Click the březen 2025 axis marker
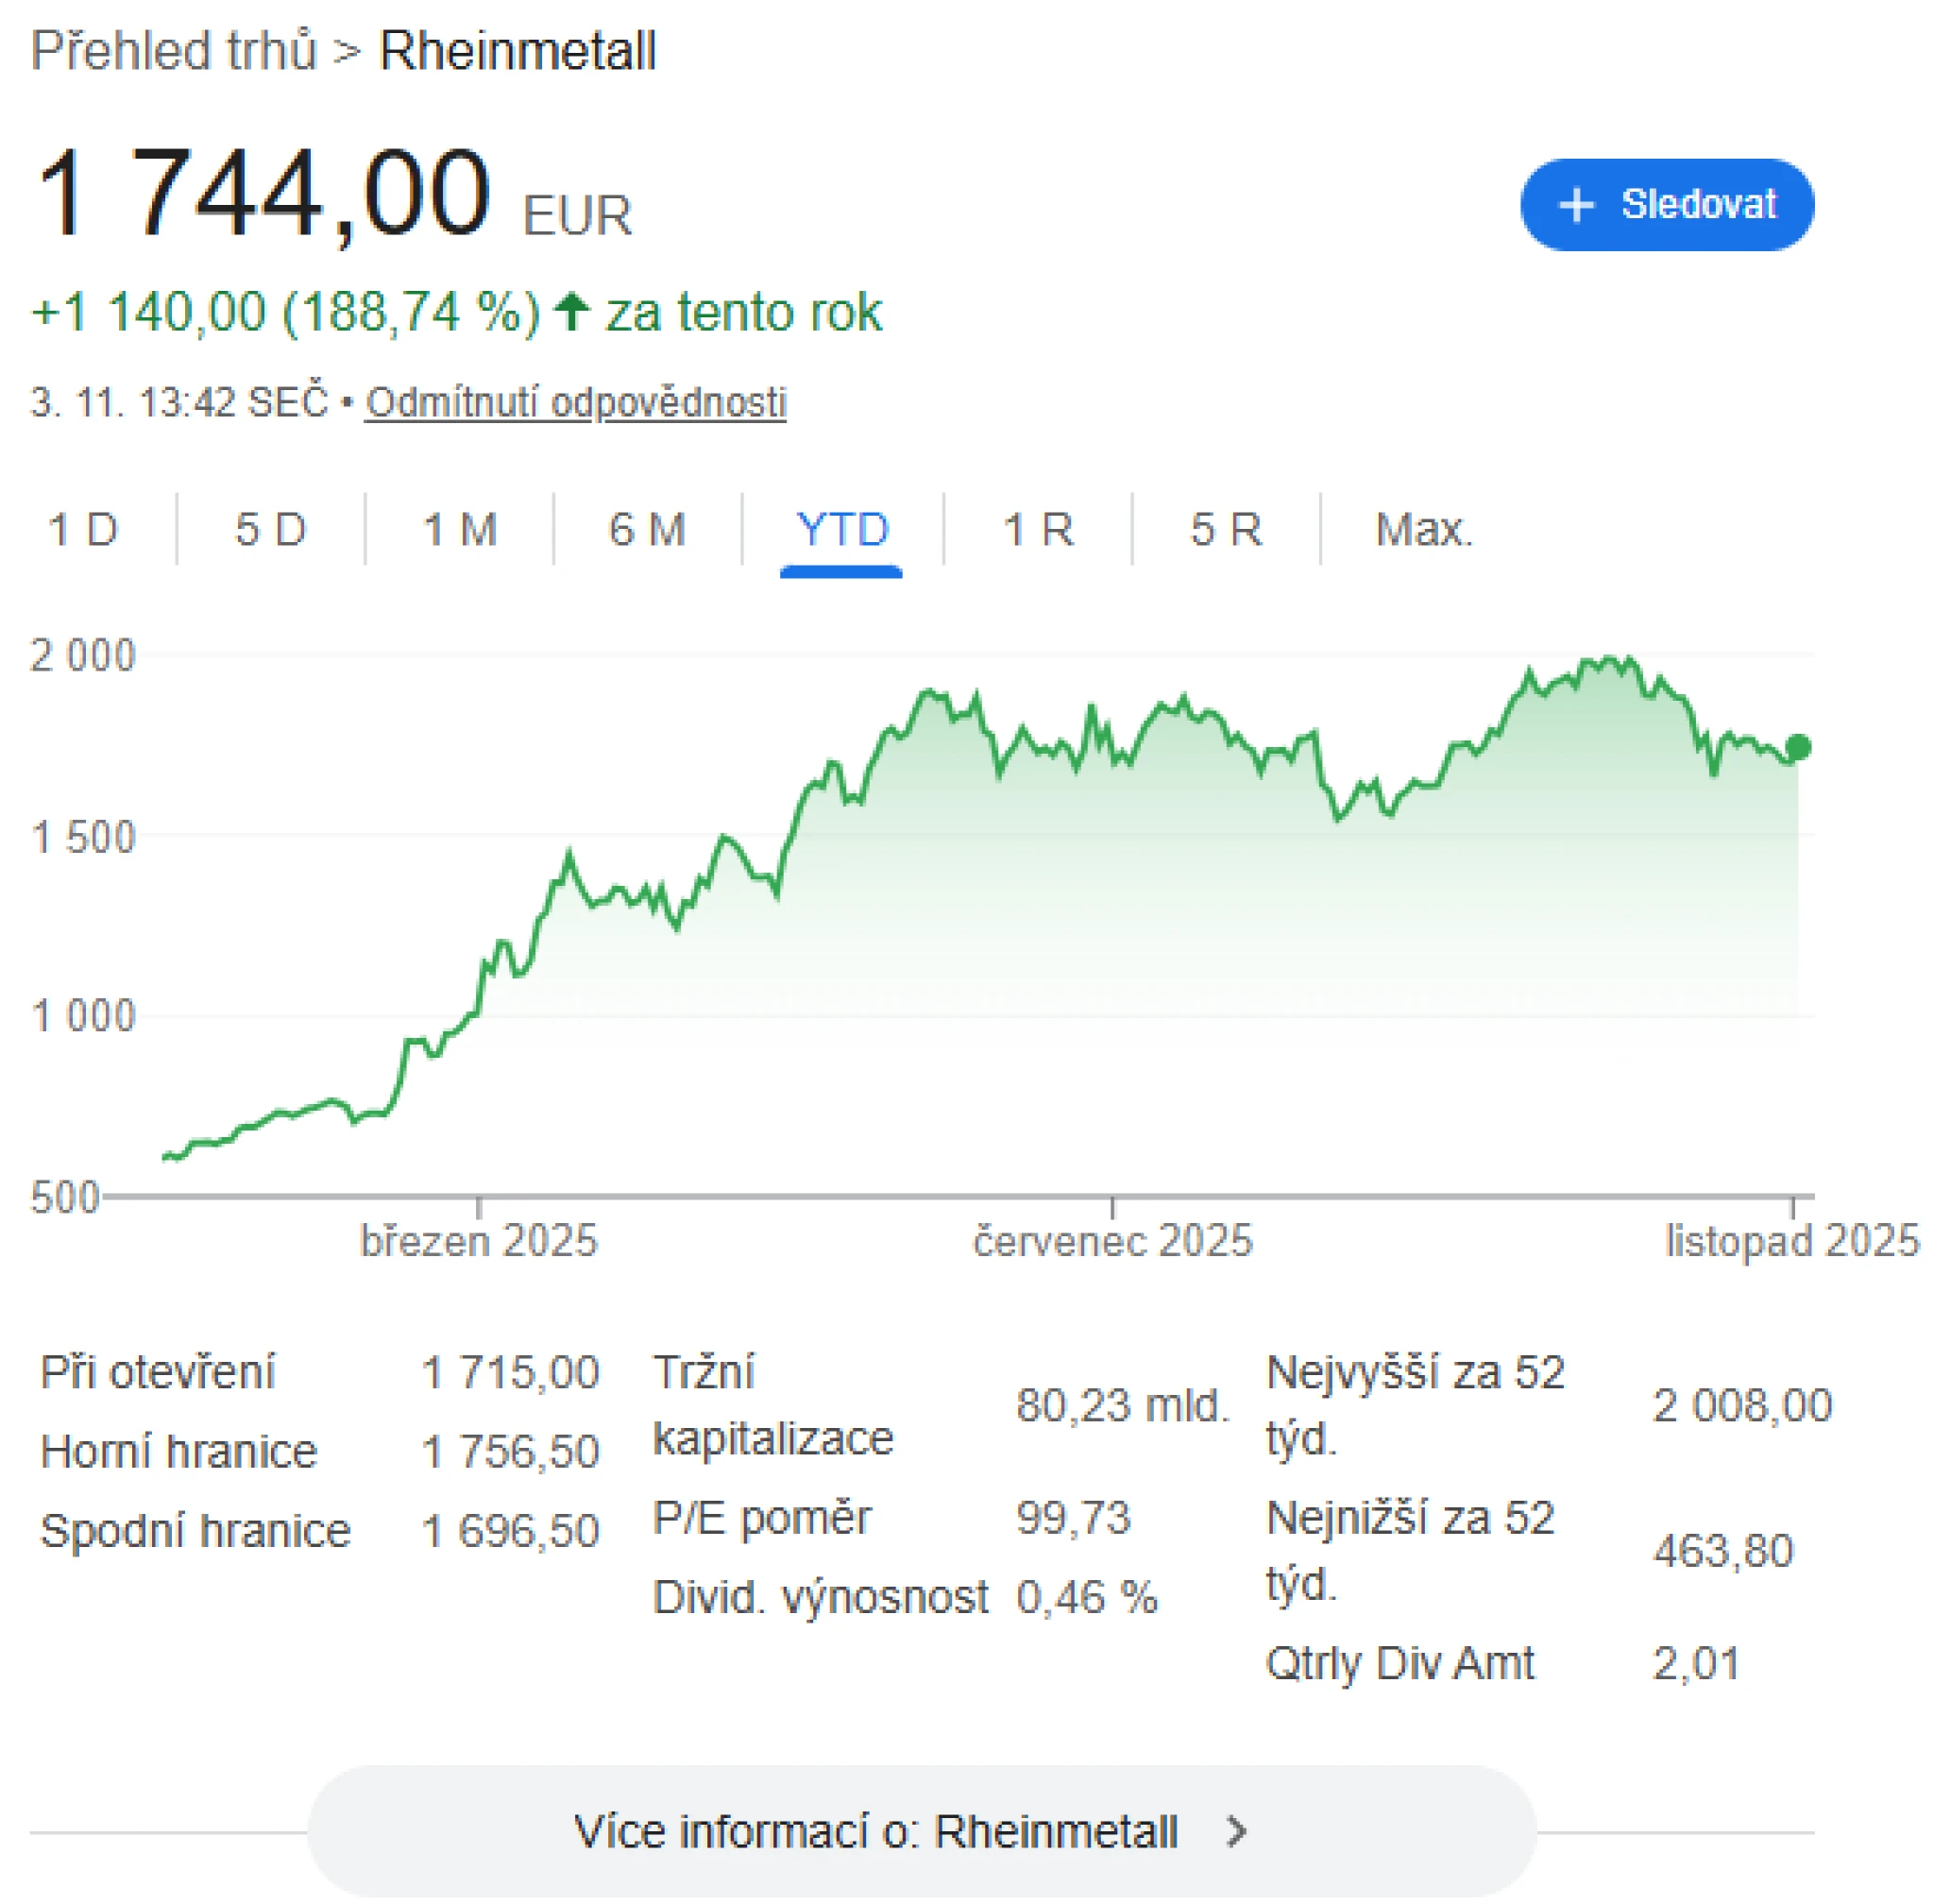Screen dimensions: 1934x1904 pyautogui.click(x=479, y=1241)
